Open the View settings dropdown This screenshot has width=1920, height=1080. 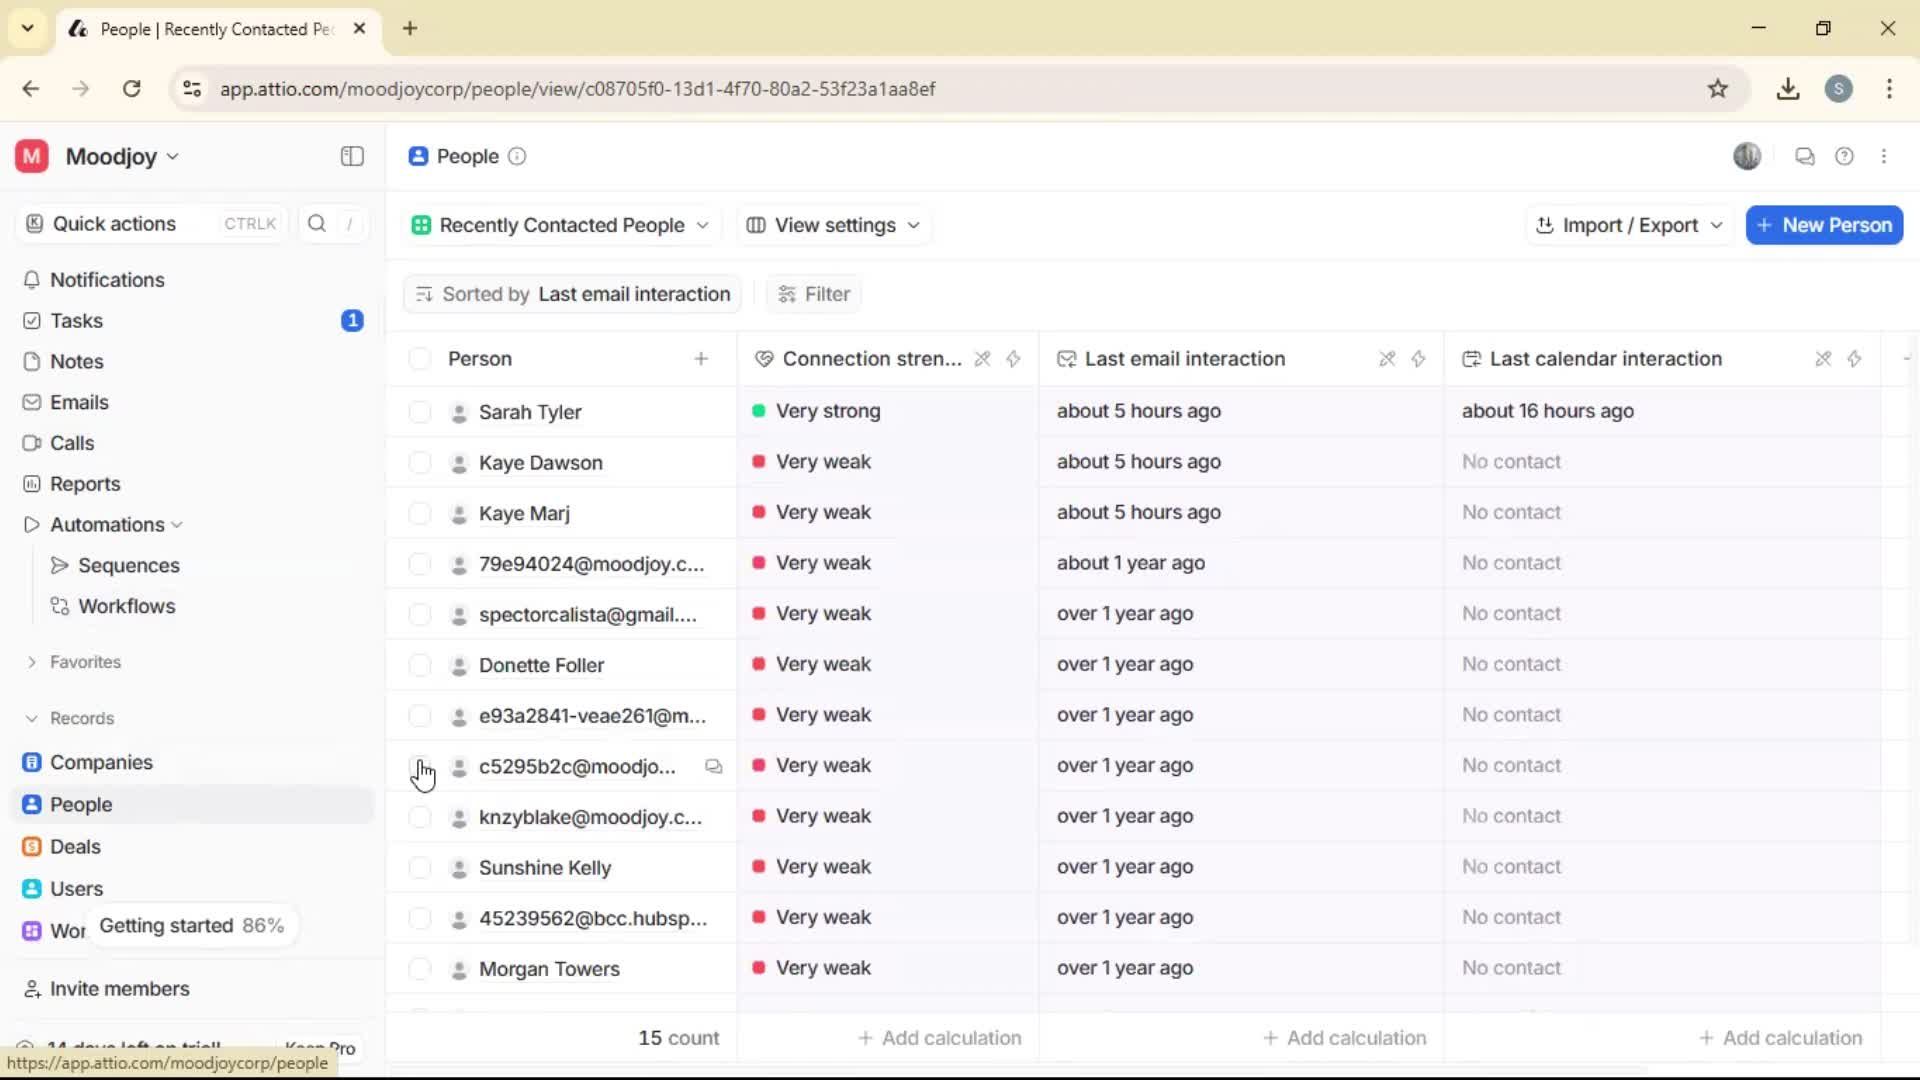click(x=833, y=225)
